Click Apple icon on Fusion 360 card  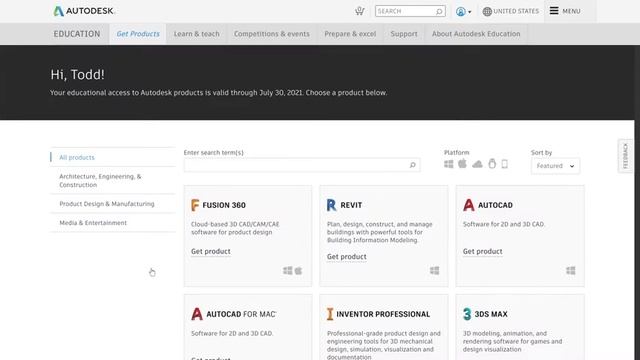point(298,271)
